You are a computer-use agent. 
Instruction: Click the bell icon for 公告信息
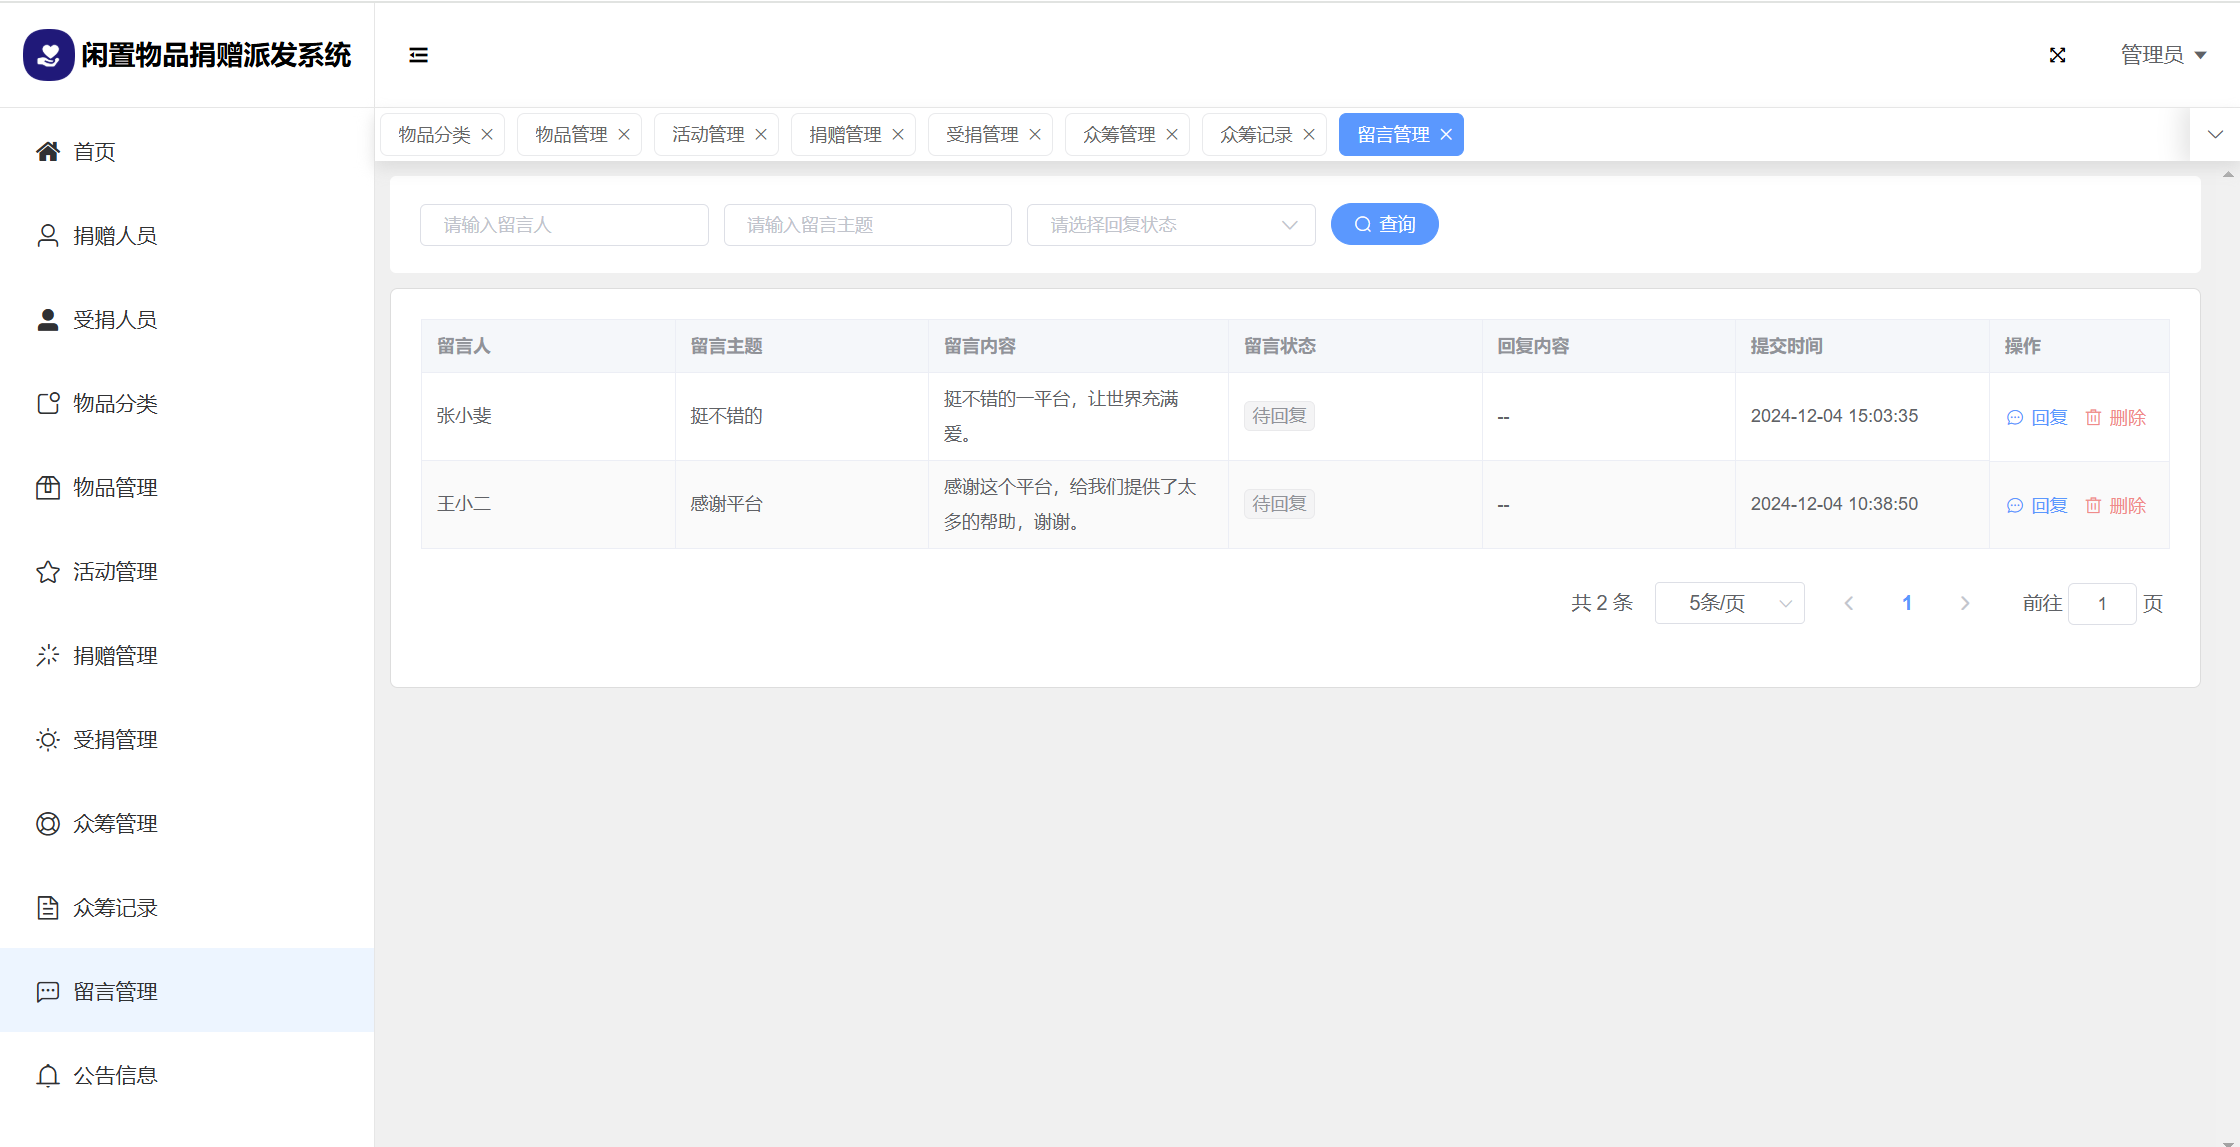48,1075
